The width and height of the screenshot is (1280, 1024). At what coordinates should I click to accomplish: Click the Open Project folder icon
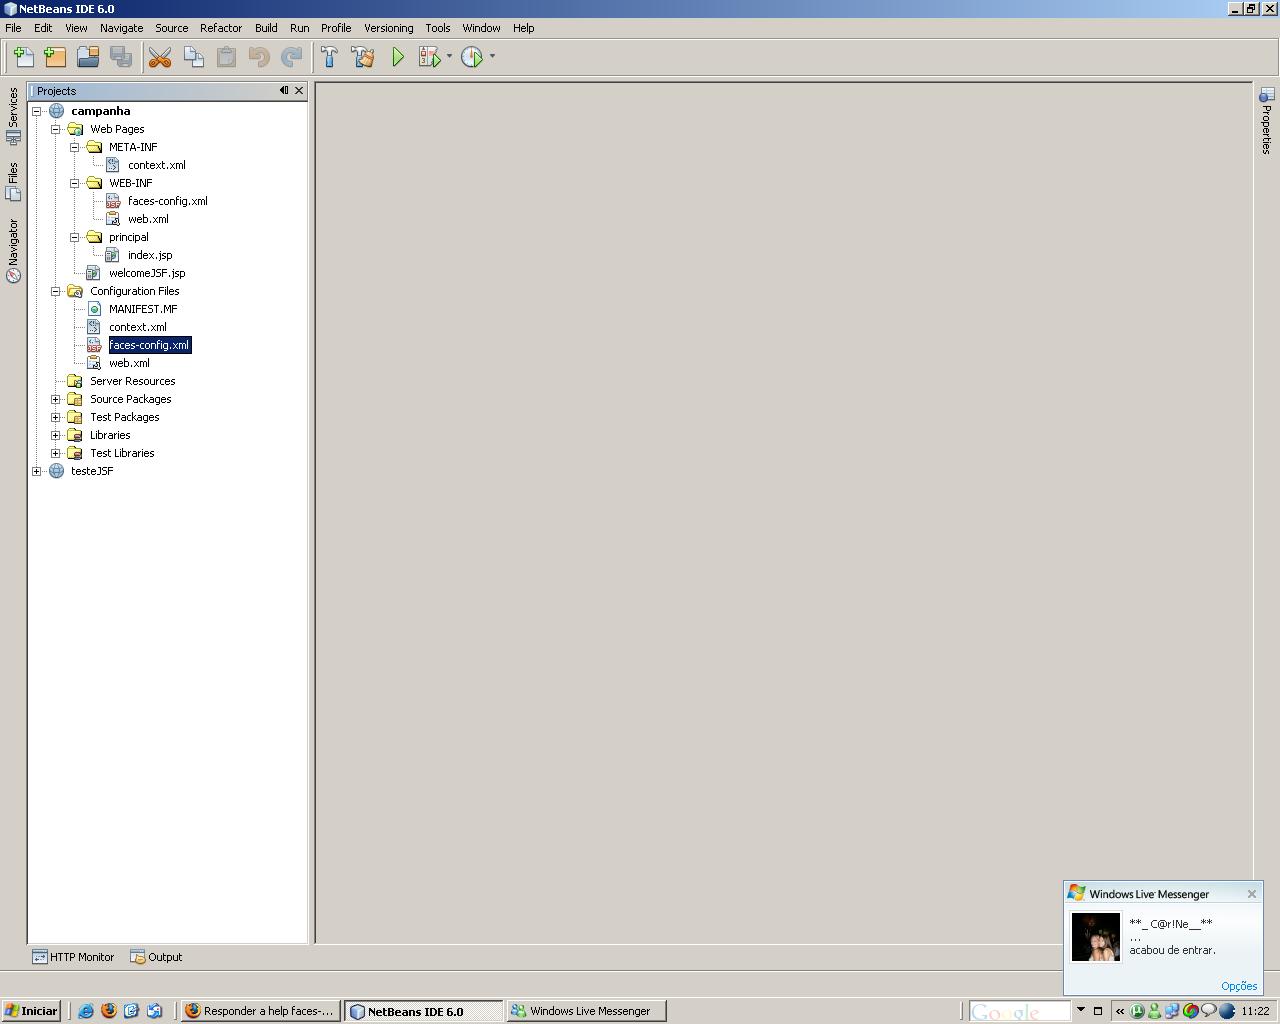point(88,57)
